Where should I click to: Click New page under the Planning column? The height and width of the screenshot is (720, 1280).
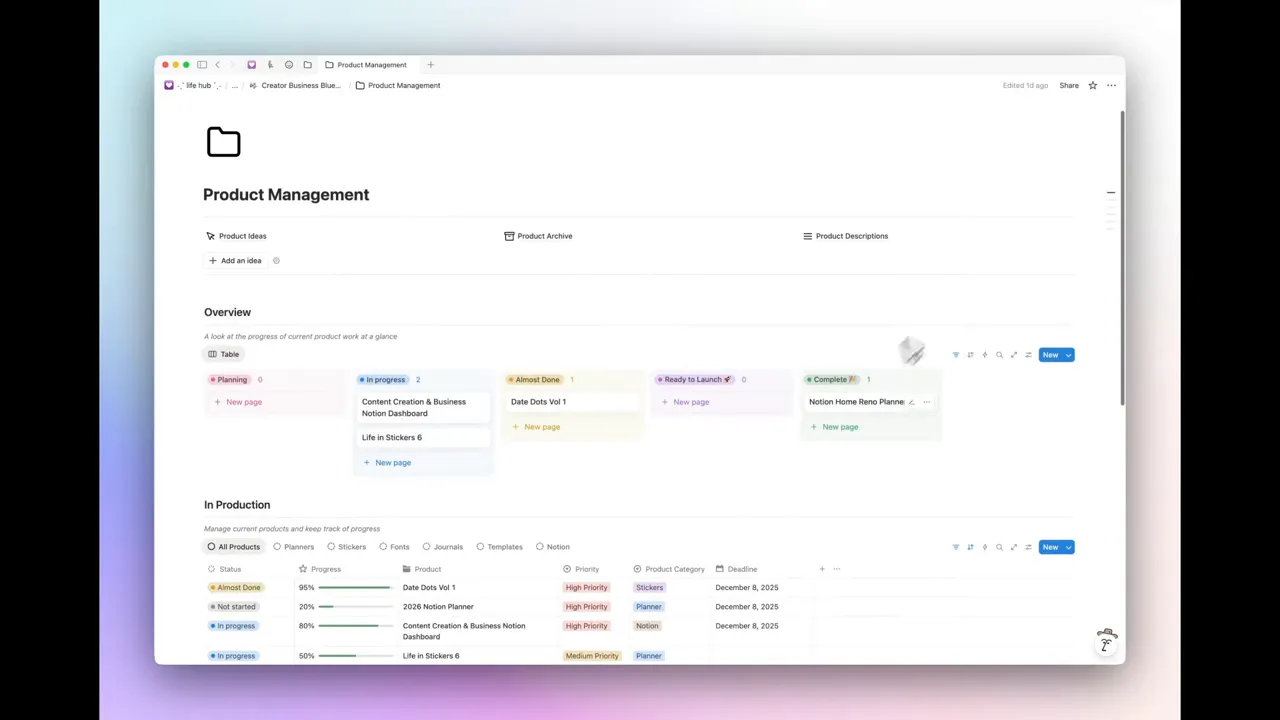click(x=238, y=401)
